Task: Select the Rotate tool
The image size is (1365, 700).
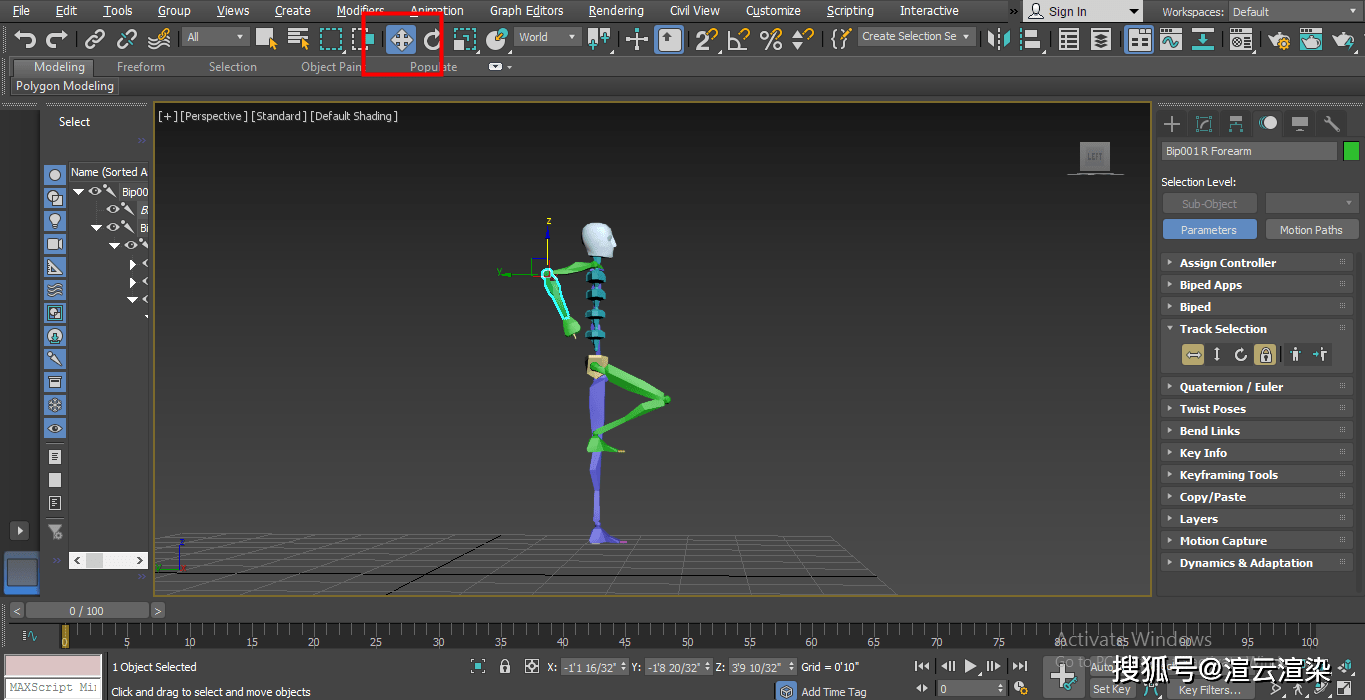Action: (x=430, y=37)
